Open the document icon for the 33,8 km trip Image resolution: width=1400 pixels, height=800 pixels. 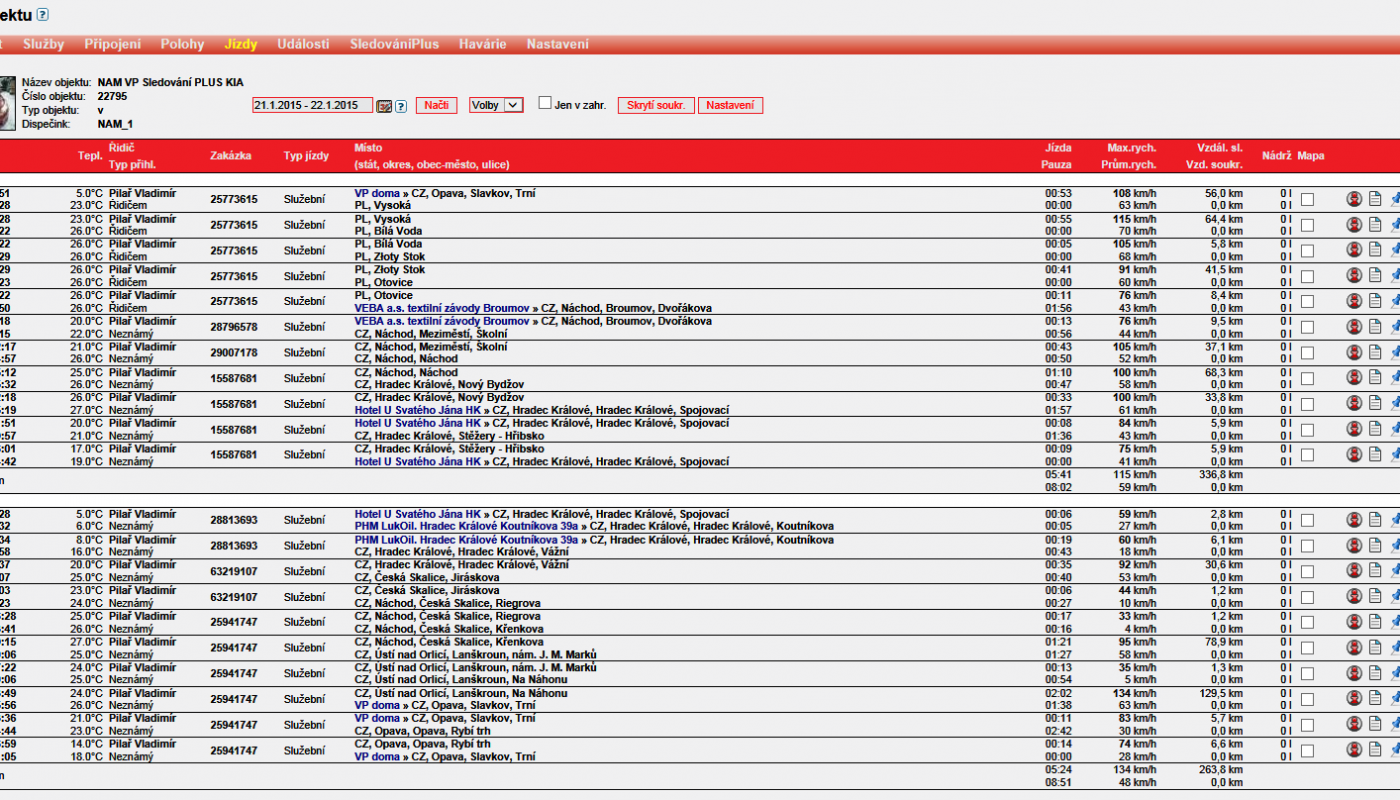(x=1375, y=403)
